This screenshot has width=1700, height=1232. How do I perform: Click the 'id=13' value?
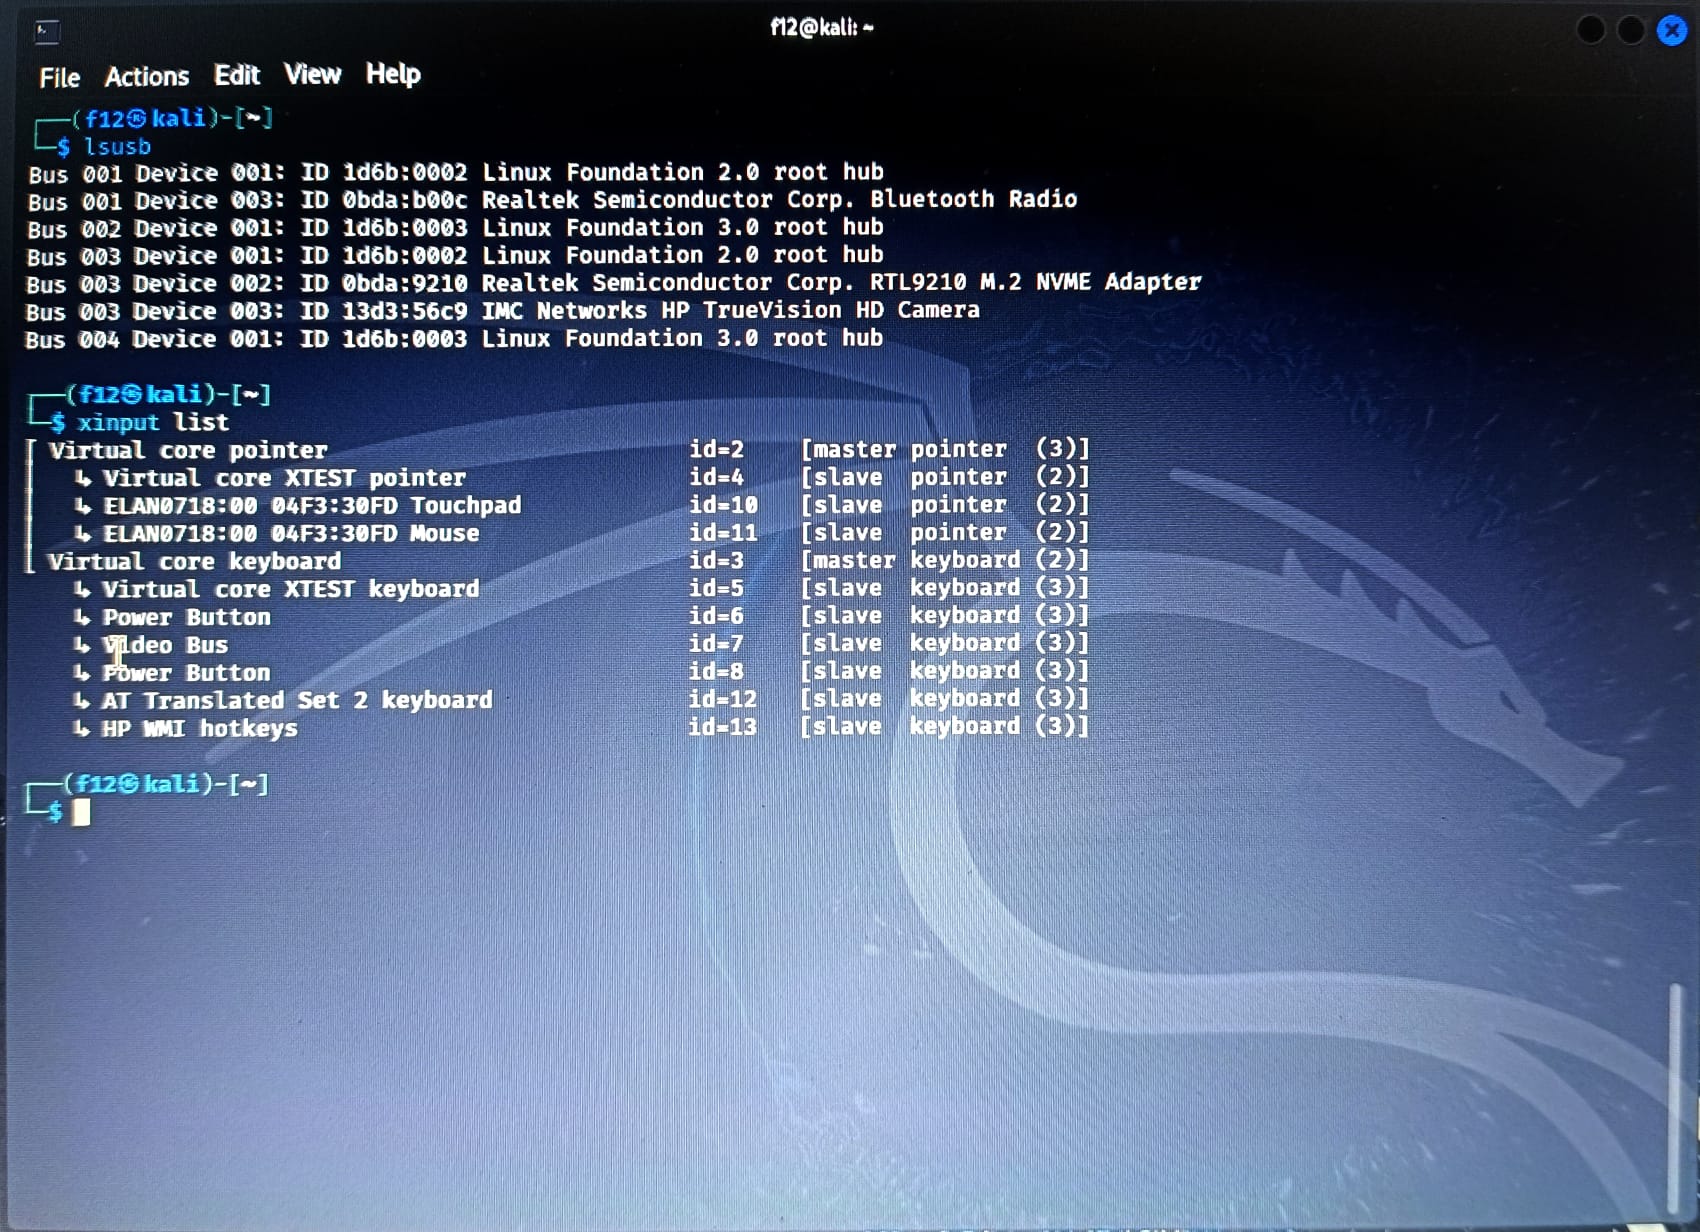[x=723, y=727]
